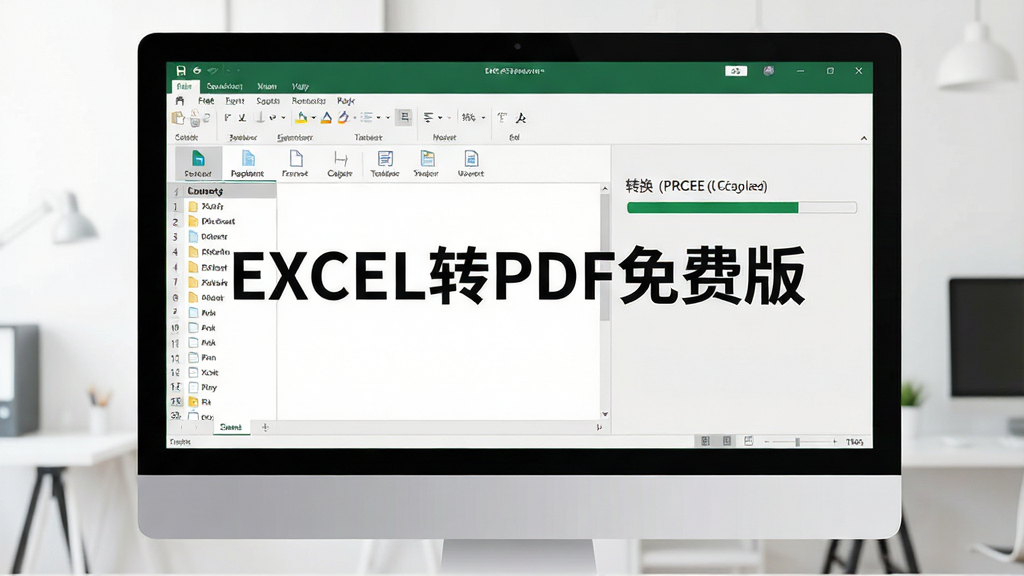Click the green conversion progress bar
Image resolution: width=1024 pixels, height=576 pixels.
click(741, 208)
